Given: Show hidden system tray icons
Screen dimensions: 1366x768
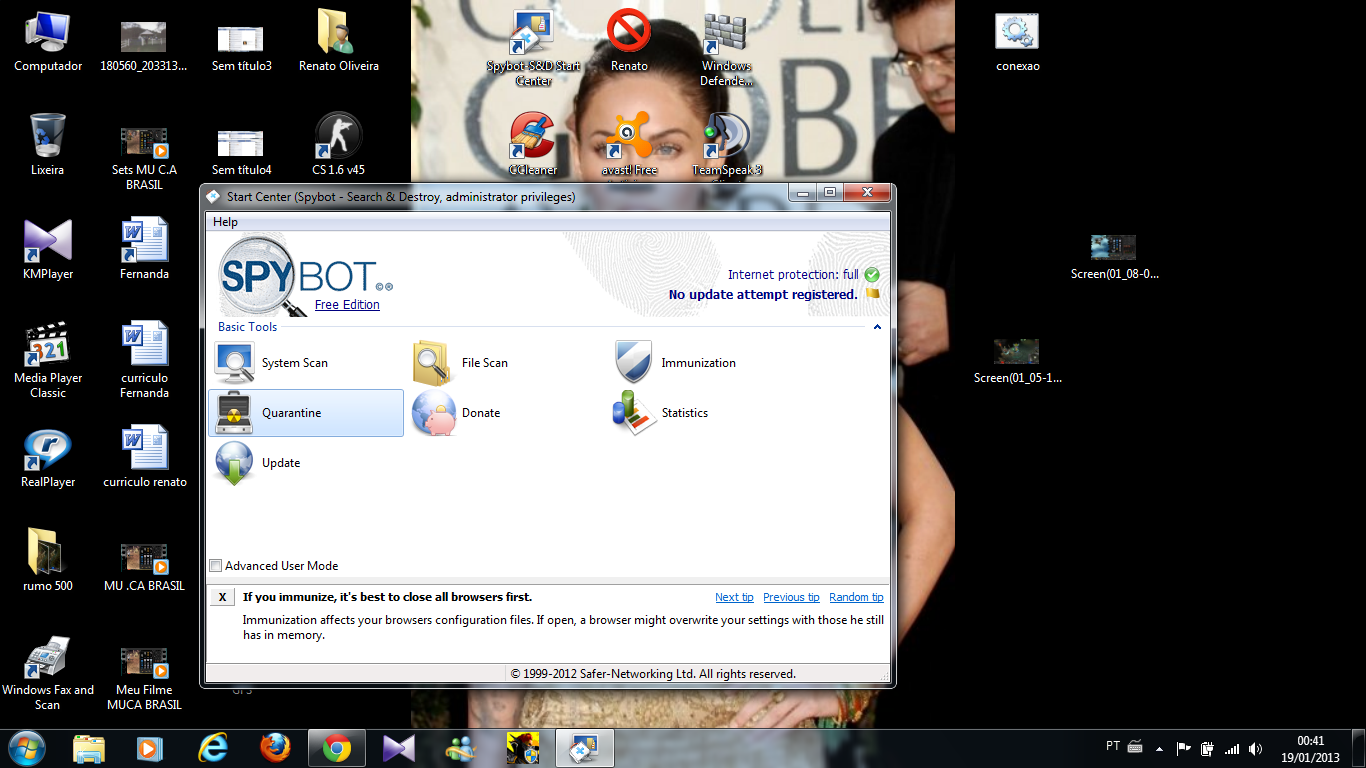Looking at the screenshot, I should [1159, 748].
